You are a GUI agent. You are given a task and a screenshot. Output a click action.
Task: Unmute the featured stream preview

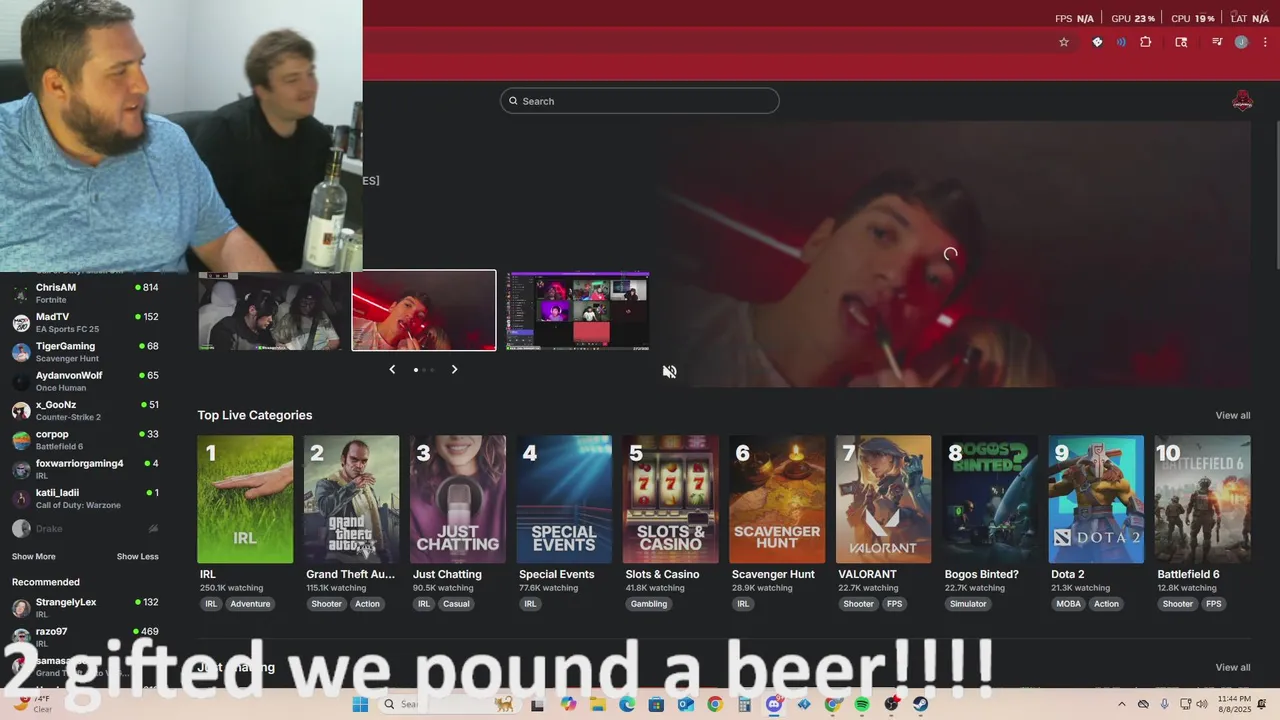point(669,371)
